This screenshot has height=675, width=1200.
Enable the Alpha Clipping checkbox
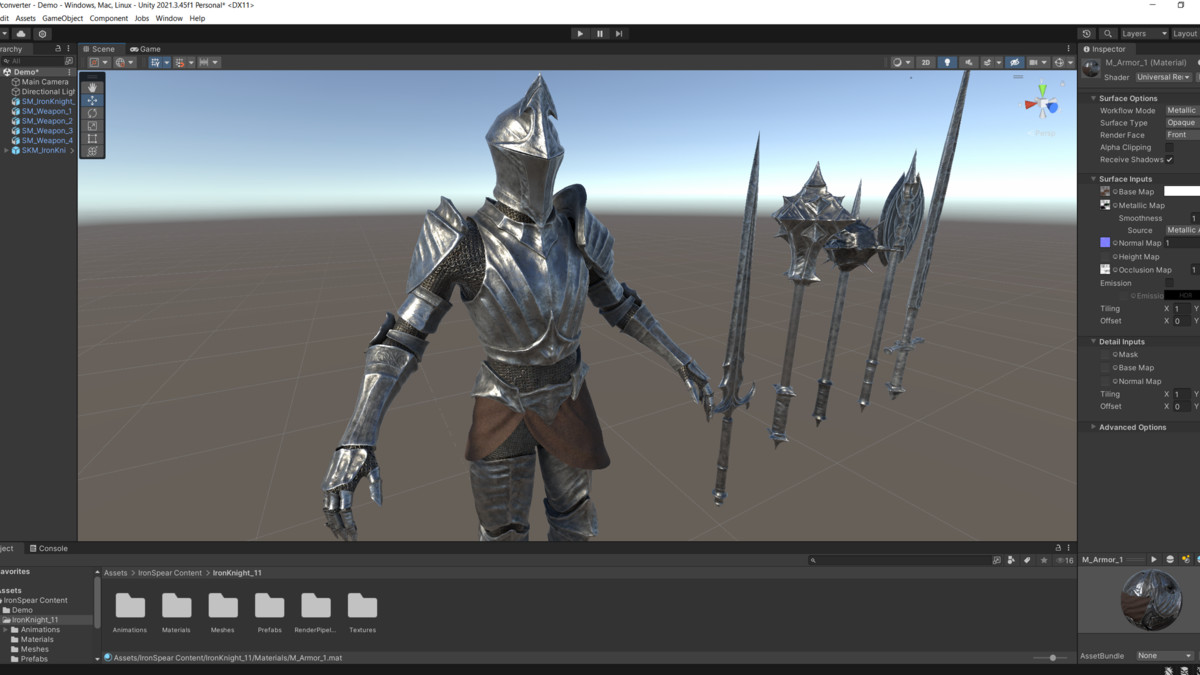point(1169,147)
